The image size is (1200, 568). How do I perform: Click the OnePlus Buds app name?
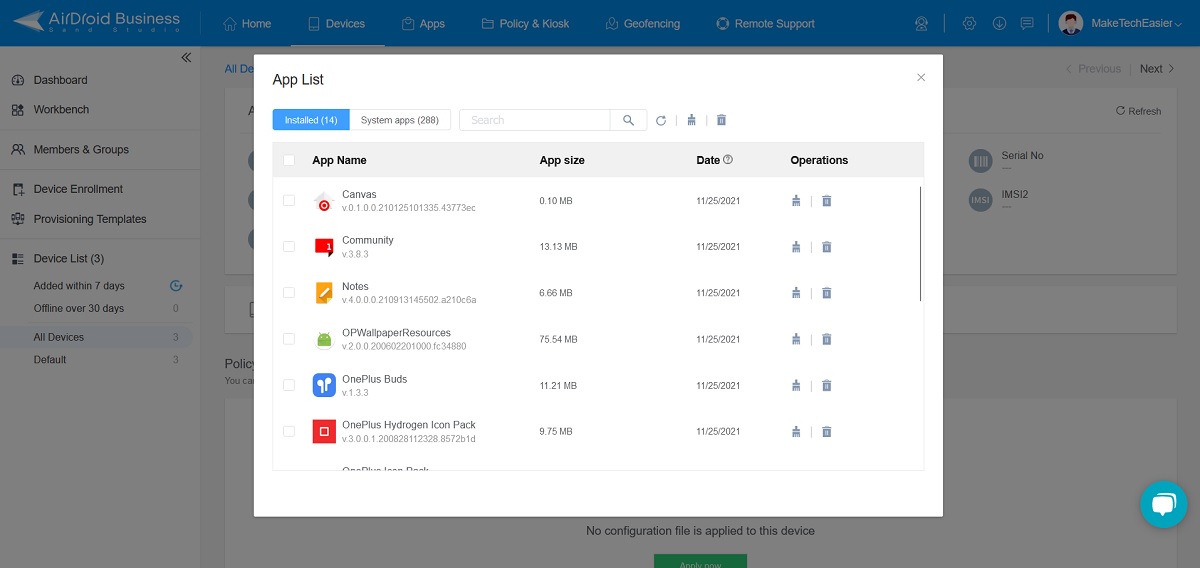point(375,379)
